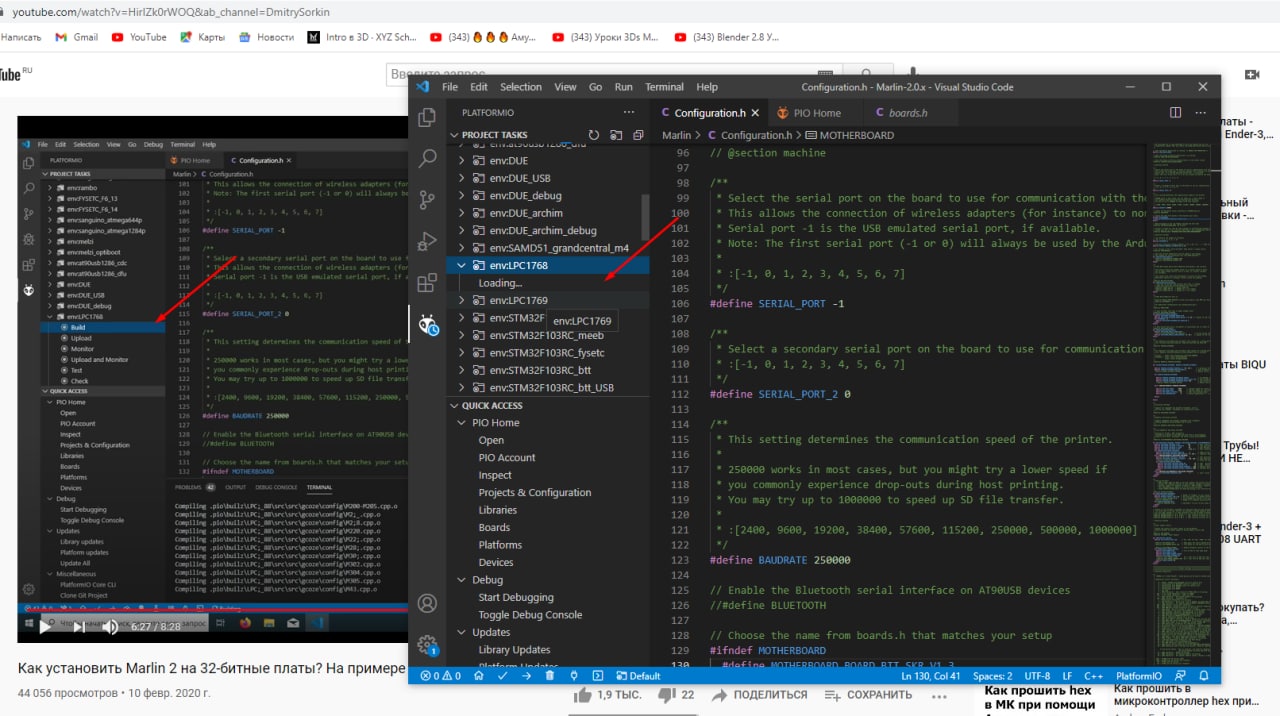Play the YouTube video

click(44, 627)
